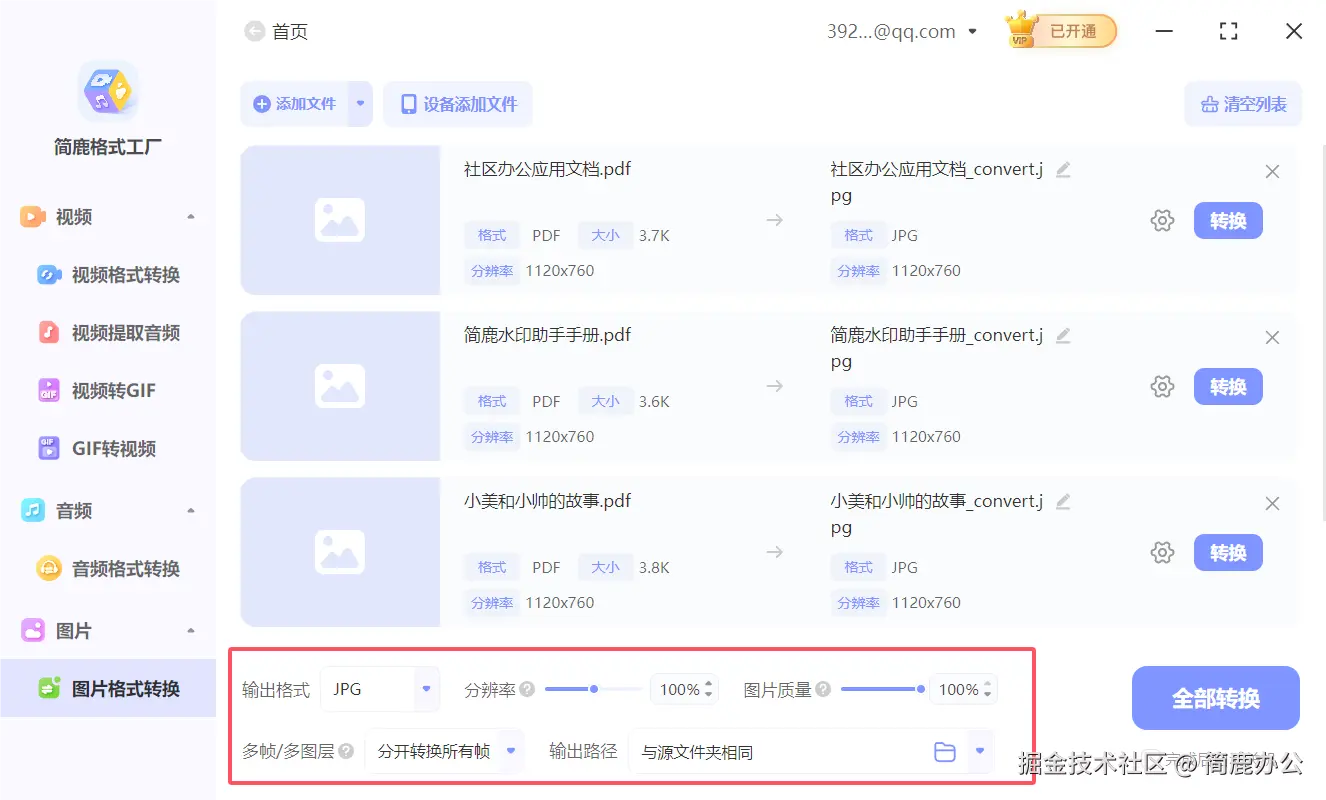Open settings gear for 简鹿水印助手手册.pdf

(1162, 387)
